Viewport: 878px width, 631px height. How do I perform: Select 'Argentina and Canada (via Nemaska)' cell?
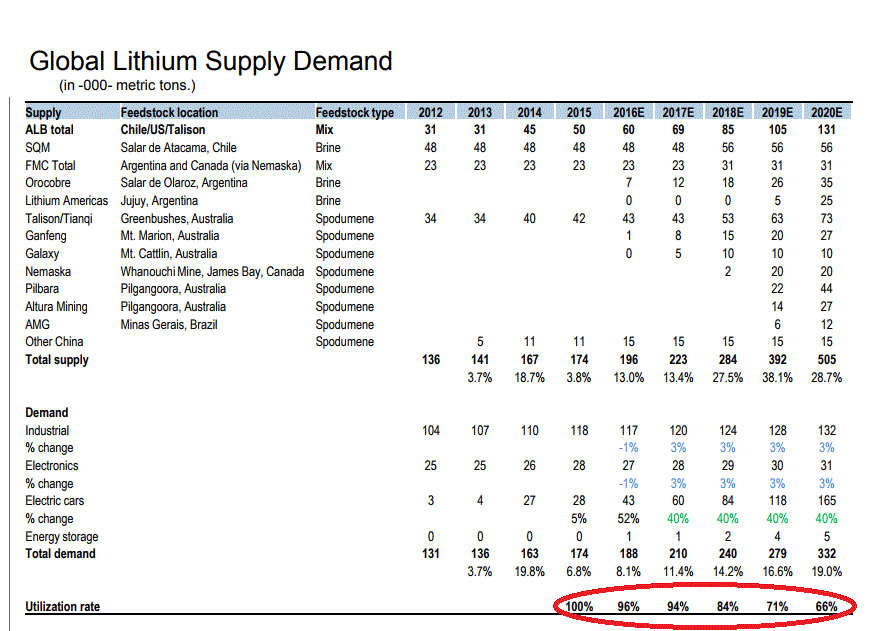click(x=211, y=166)
